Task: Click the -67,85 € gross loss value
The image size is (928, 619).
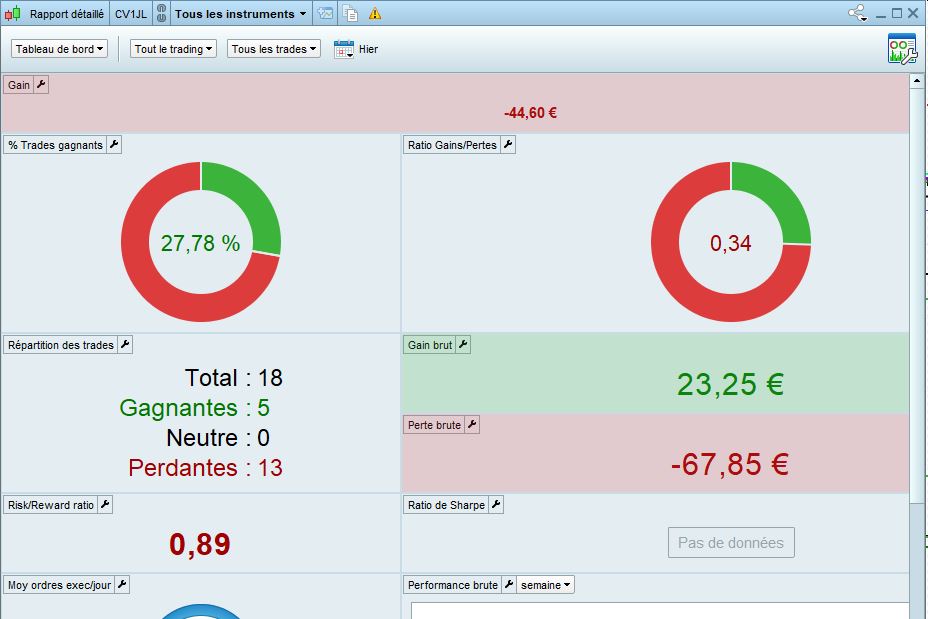Action: pyautogui.click(x=730, y=464)
